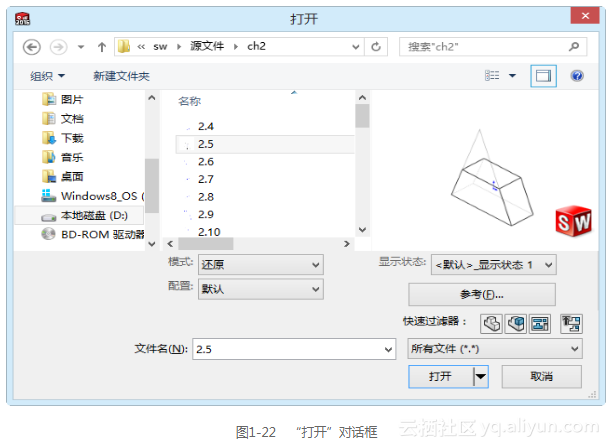Select file 2.10 in the list
The width and height of the screenshot is (610, 448).
point(265,231)
